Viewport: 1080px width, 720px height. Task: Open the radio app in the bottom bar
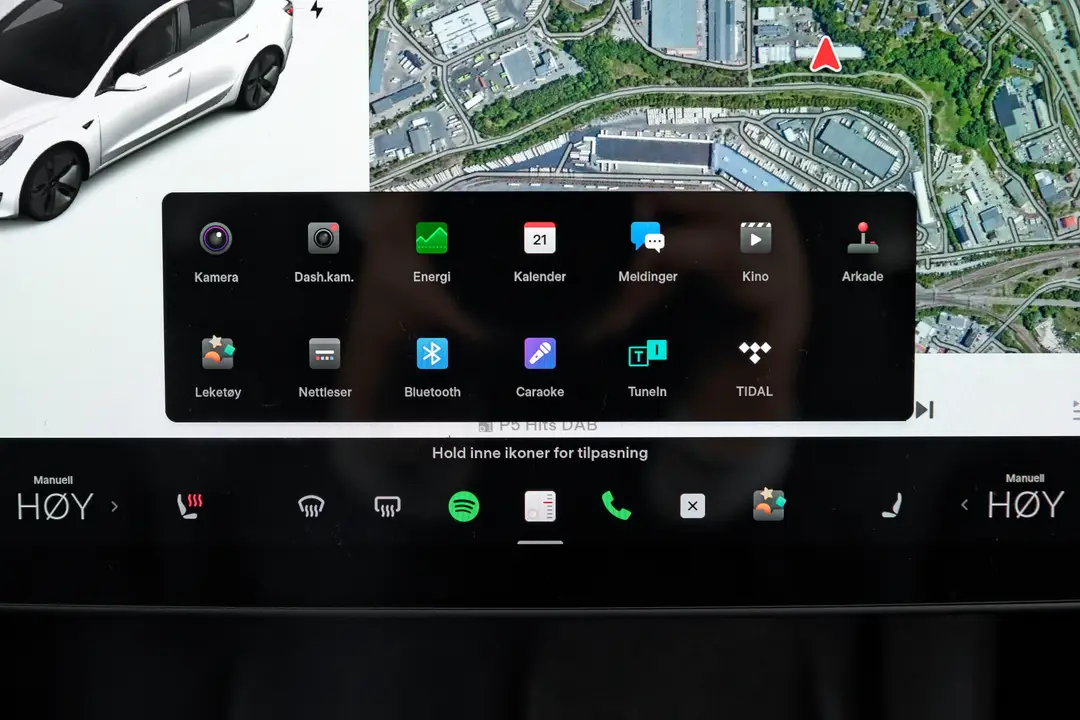point(540,506)
